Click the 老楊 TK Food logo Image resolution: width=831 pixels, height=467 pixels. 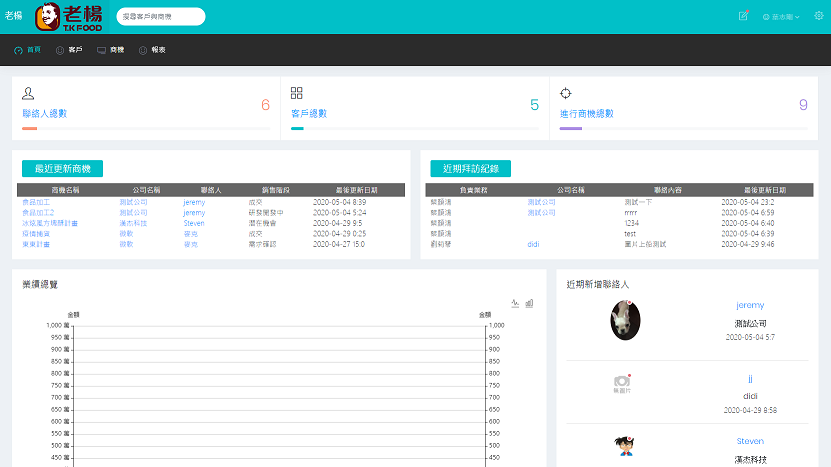tap(69, 17)
